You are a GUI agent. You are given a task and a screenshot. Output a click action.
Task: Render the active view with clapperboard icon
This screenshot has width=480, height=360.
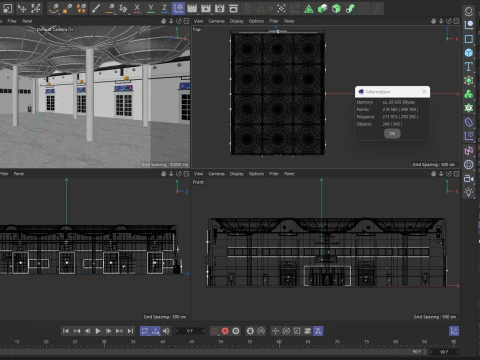pos(192,8)
